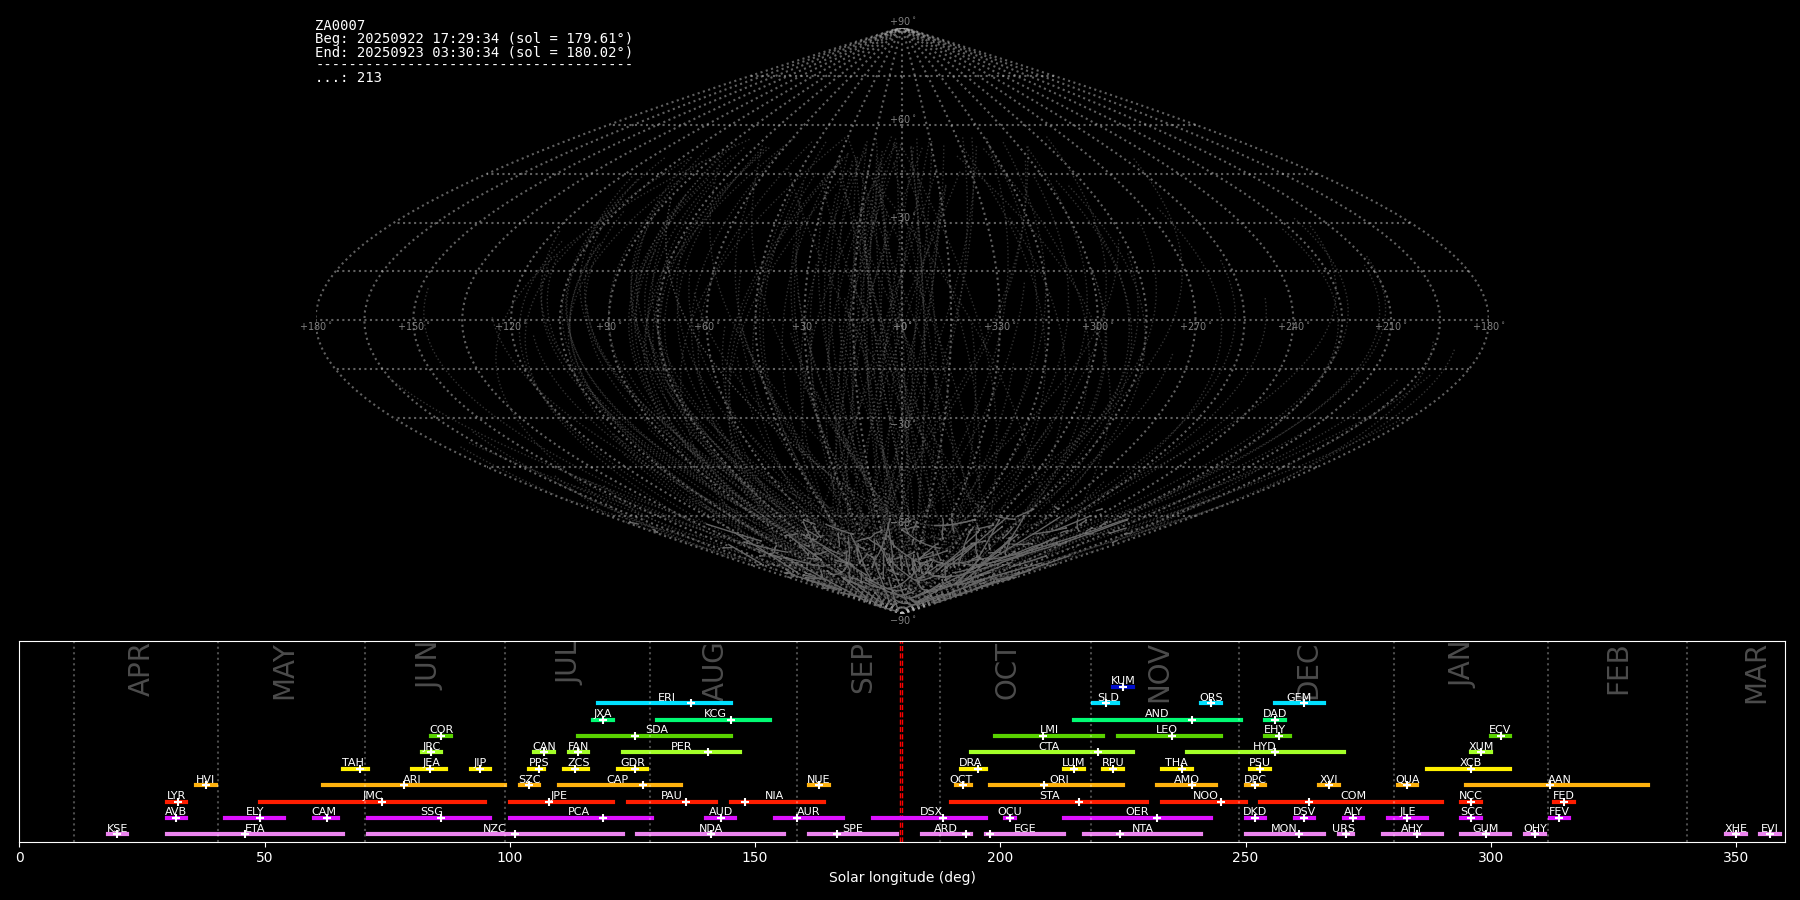1800x900 pixels.
Task: Click the KCG shower label
Action: pyautogui.click(x=715, y=714)
